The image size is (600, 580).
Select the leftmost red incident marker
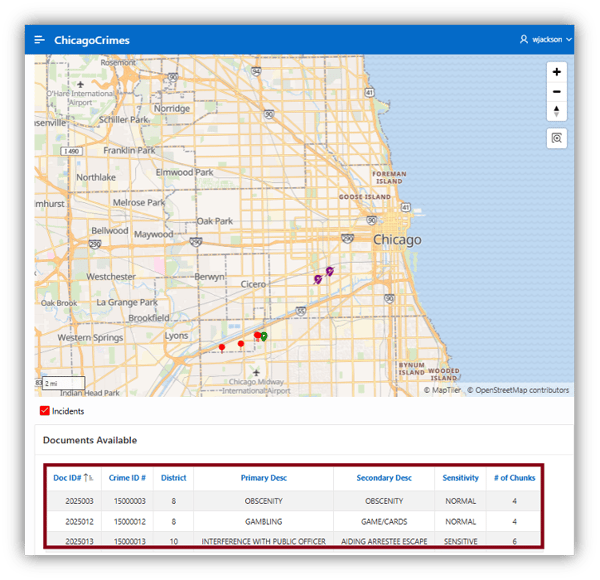pyautogui.click(x=222, y=347)
